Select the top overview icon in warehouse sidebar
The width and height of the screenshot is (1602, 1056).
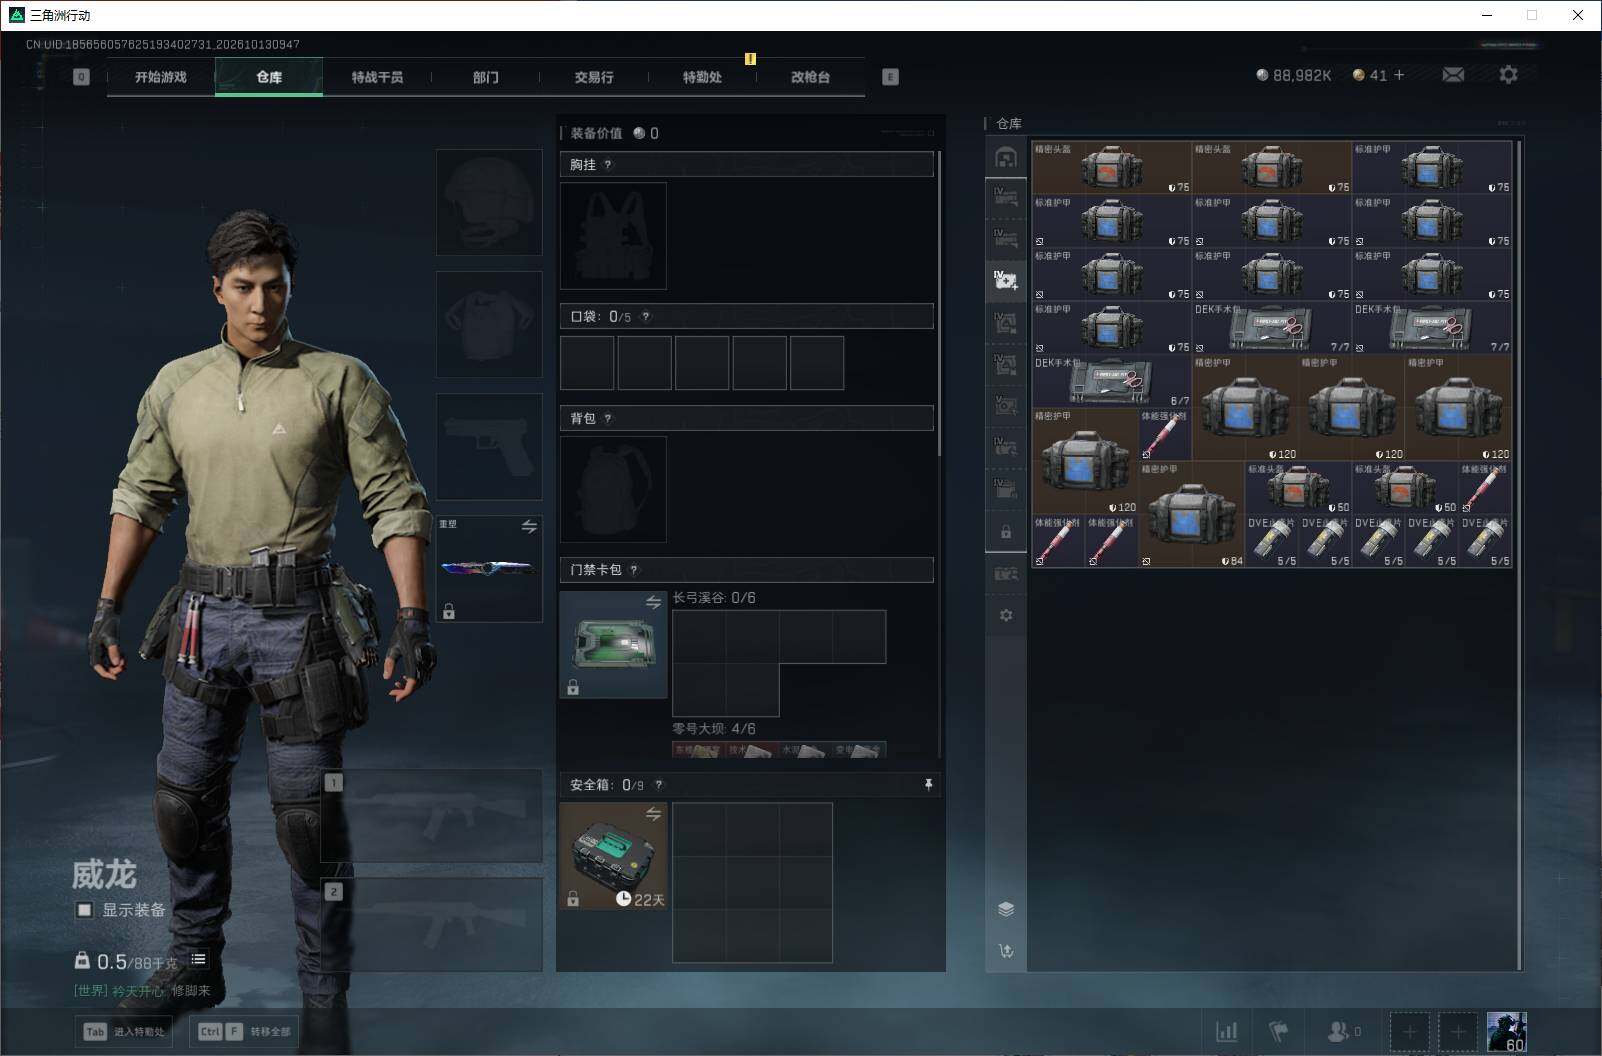click(x=1006, y=157)
